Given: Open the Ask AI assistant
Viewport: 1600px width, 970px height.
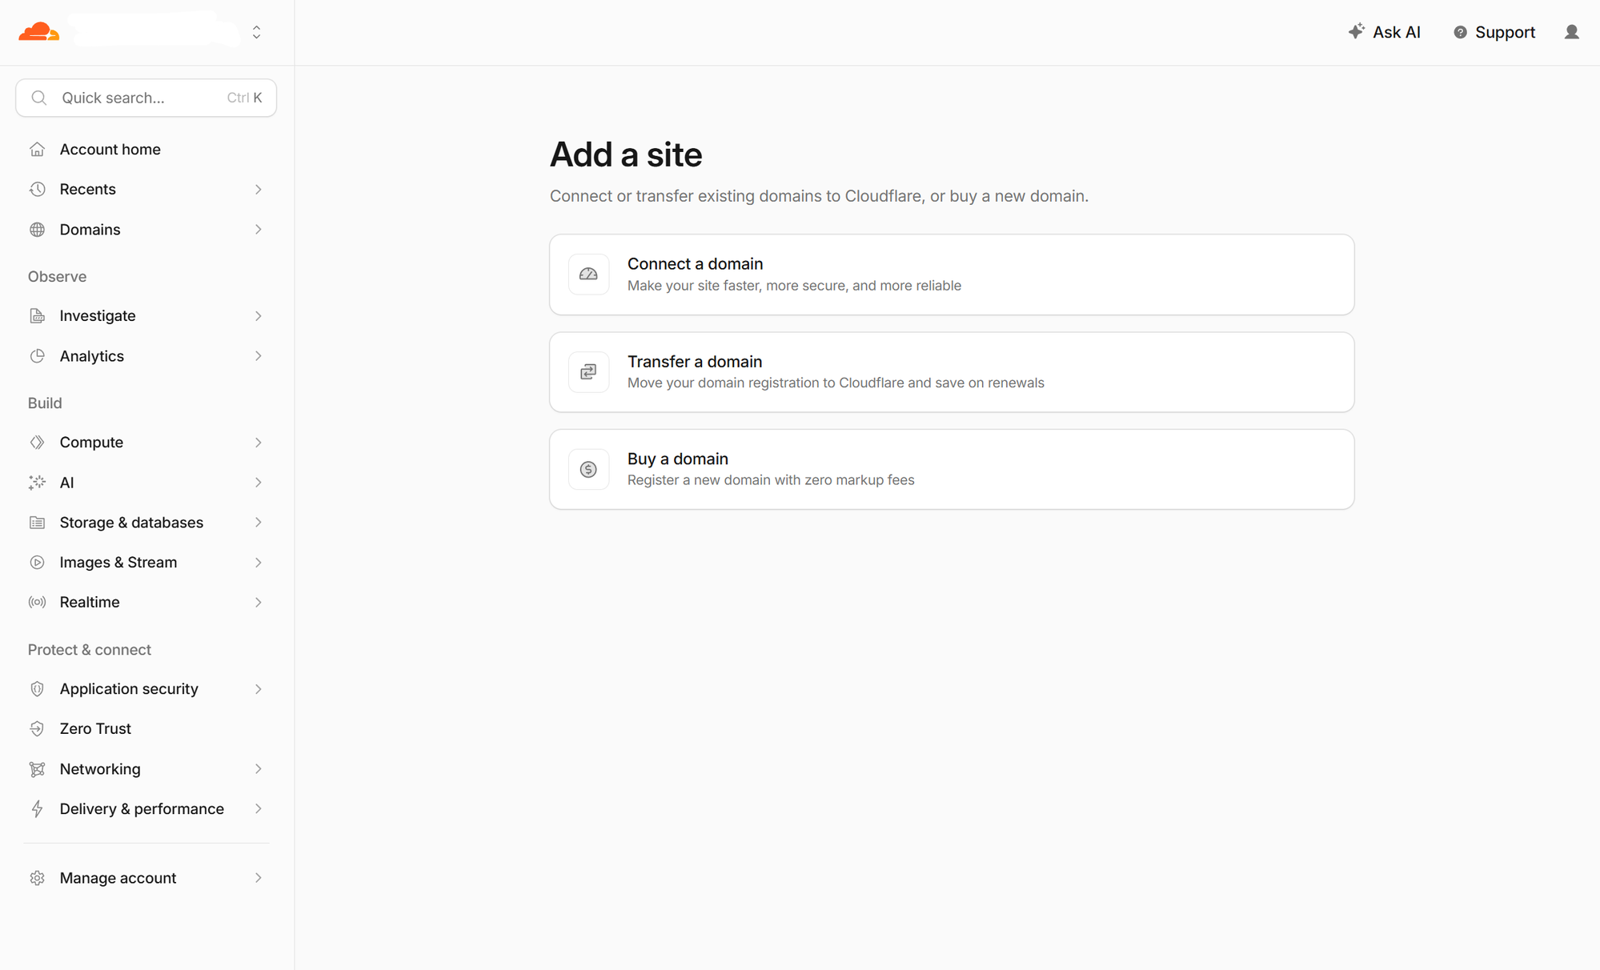Looking at the screenshot, I should [1384, 32].
